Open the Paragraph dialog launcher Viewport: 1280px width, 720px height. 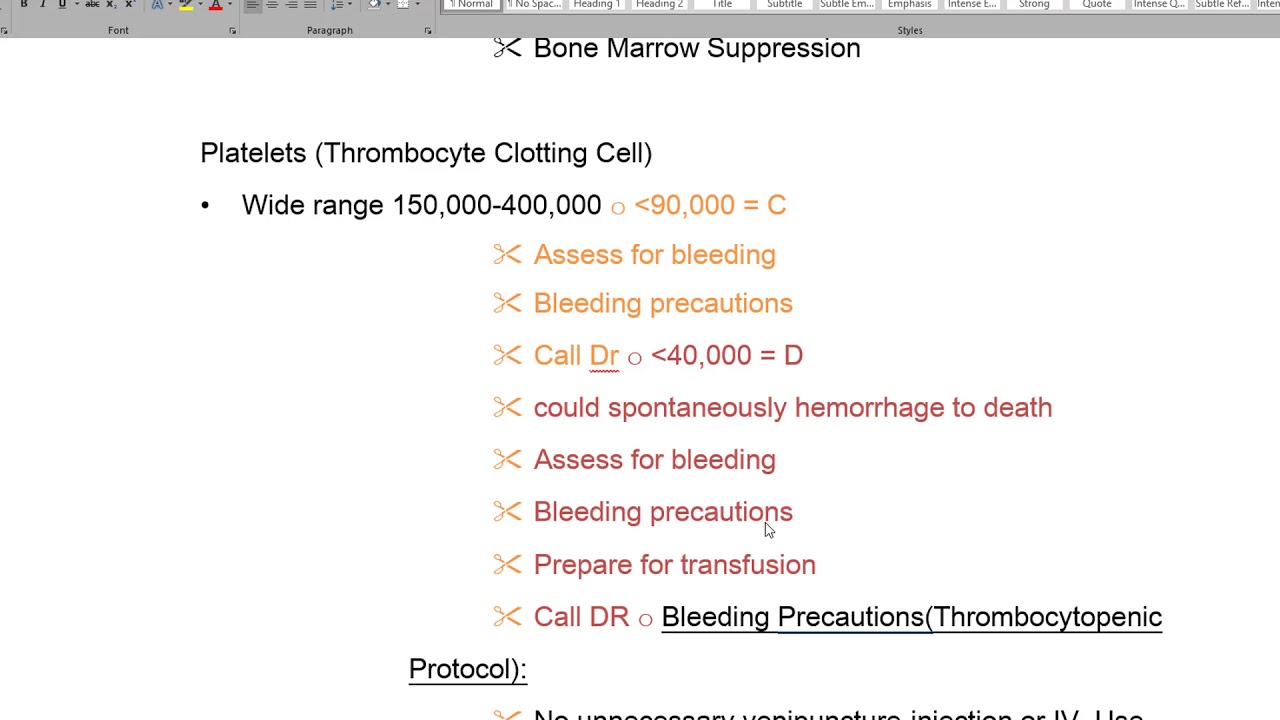[x=427, y=31]
